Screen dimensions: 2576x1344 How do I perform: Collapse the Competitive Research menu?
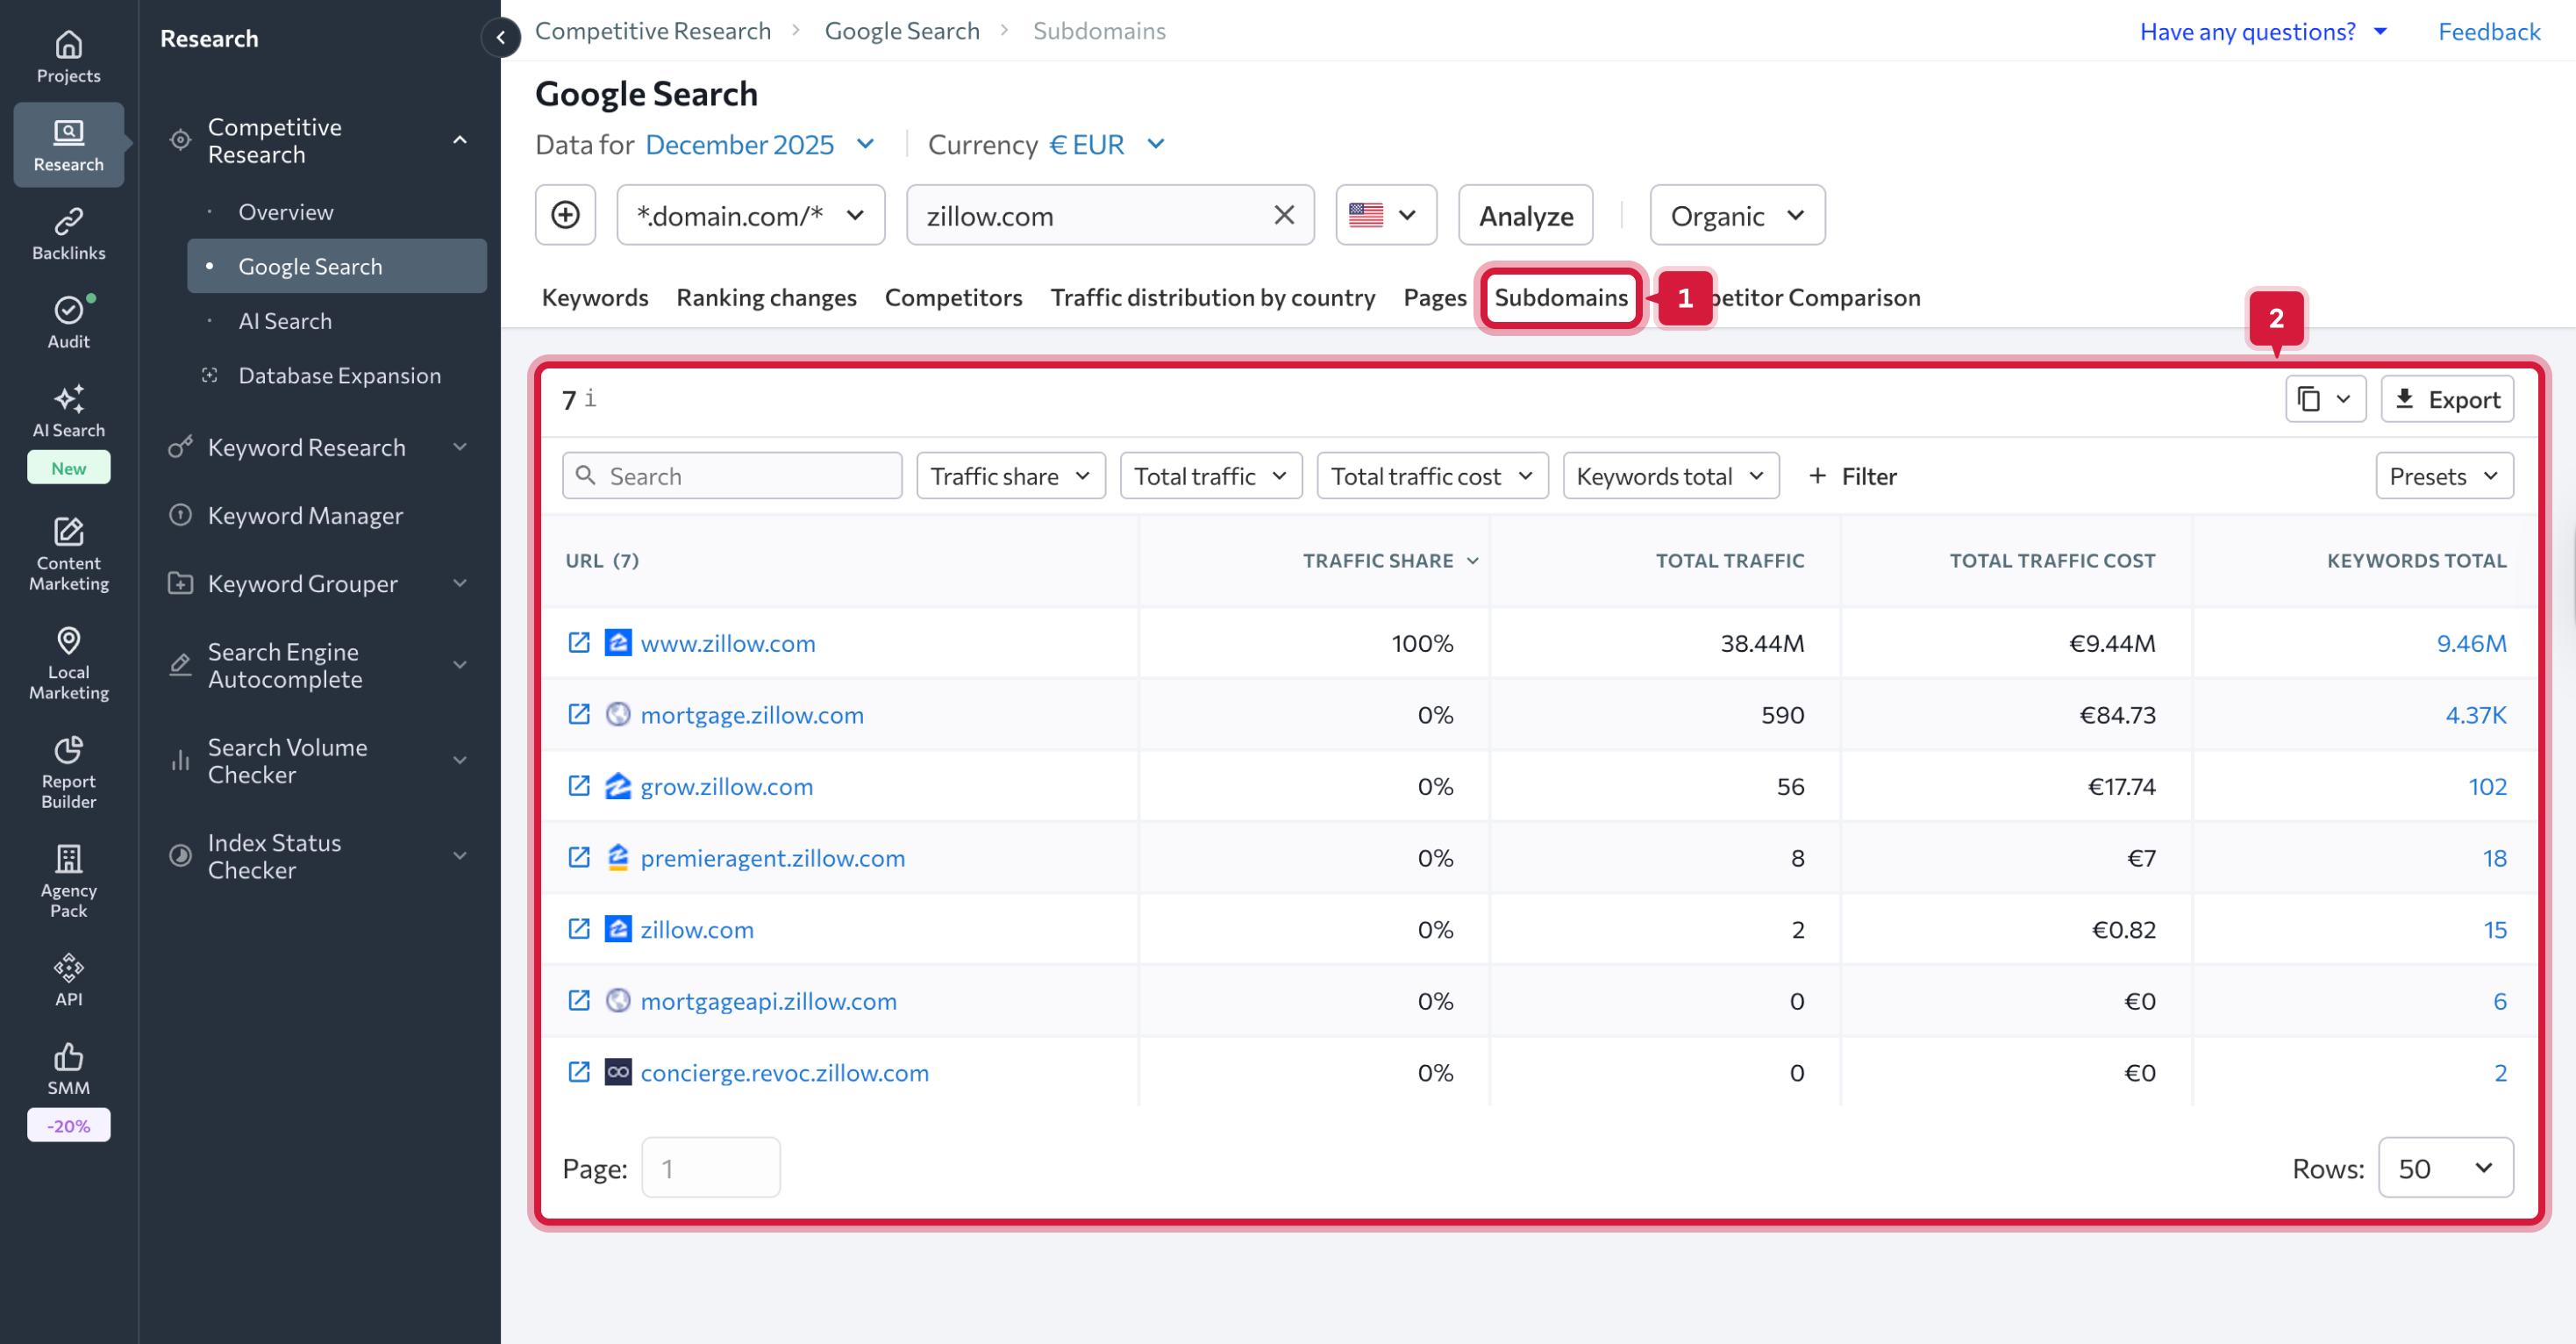pos(459,140)
